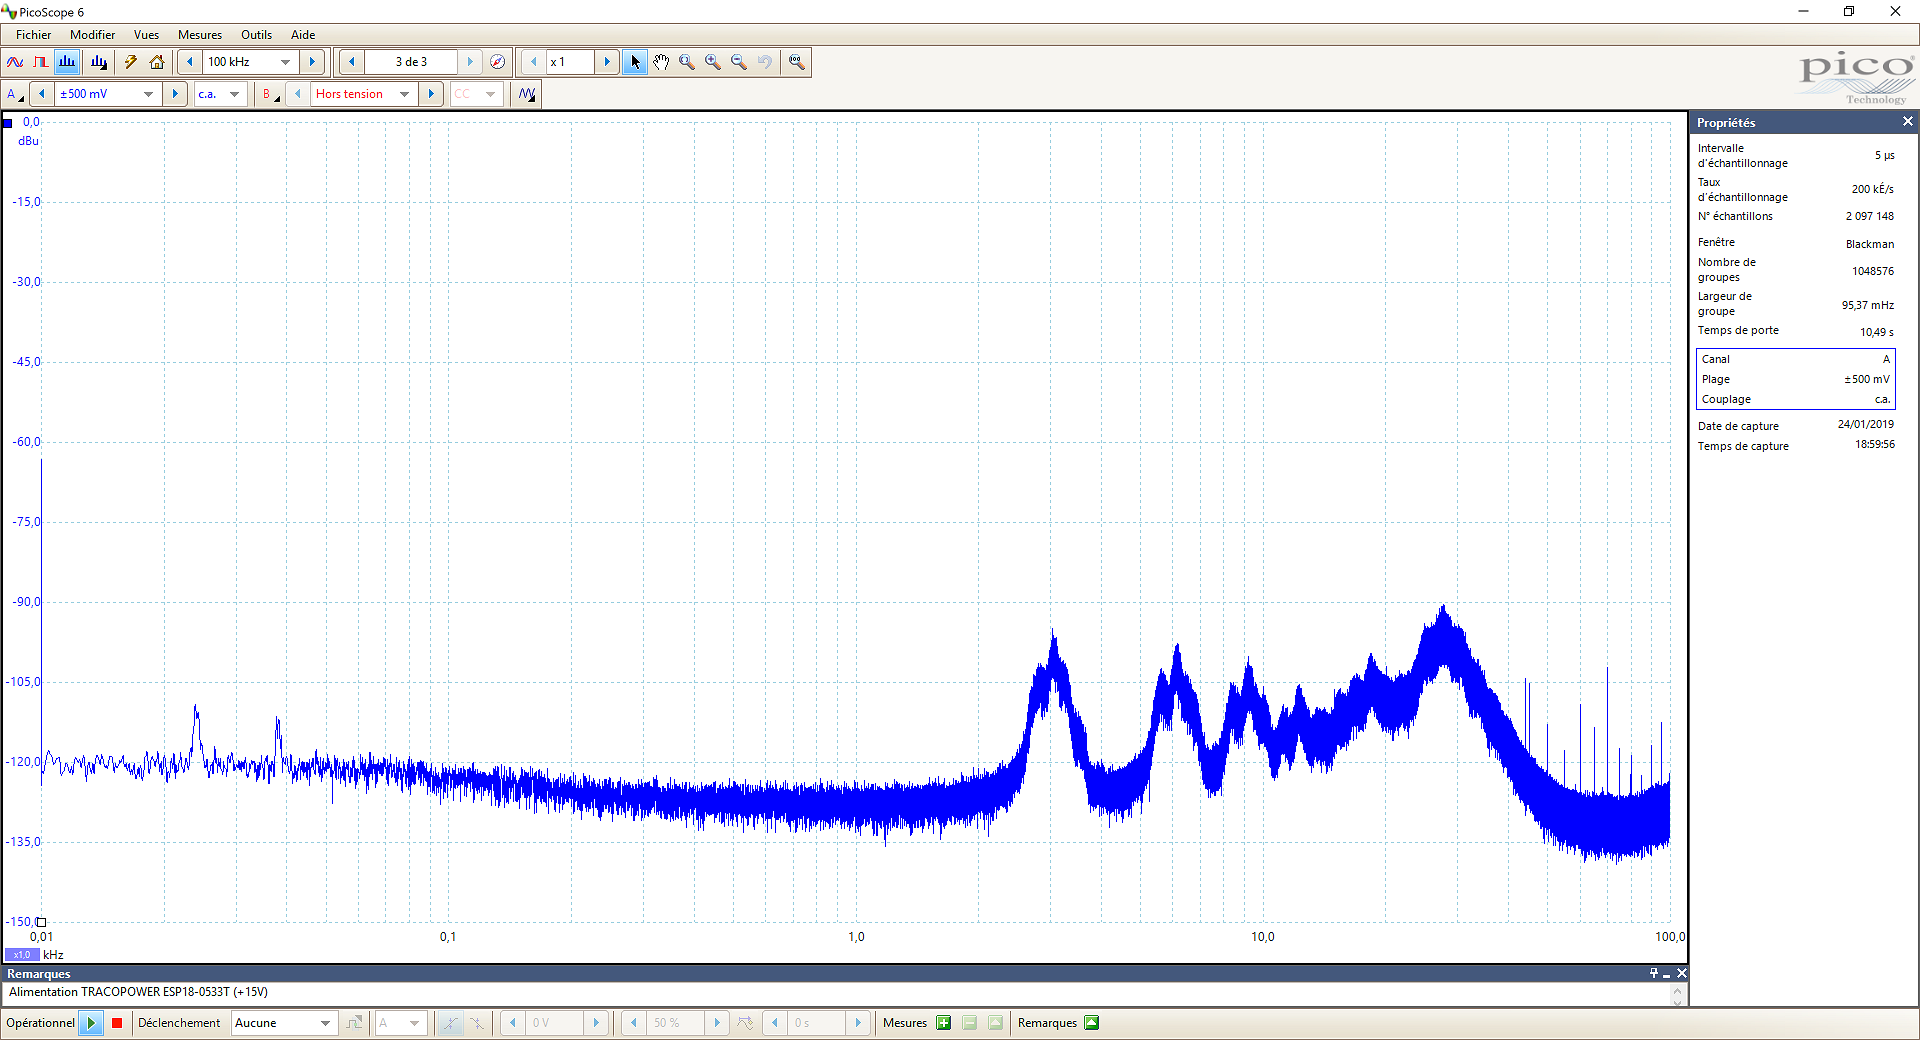The width and height of the screenshot is (1920, 1040).
Task: Select the zoom window magnifier tool
Action: pyautogui.click(x=687, y=62)
